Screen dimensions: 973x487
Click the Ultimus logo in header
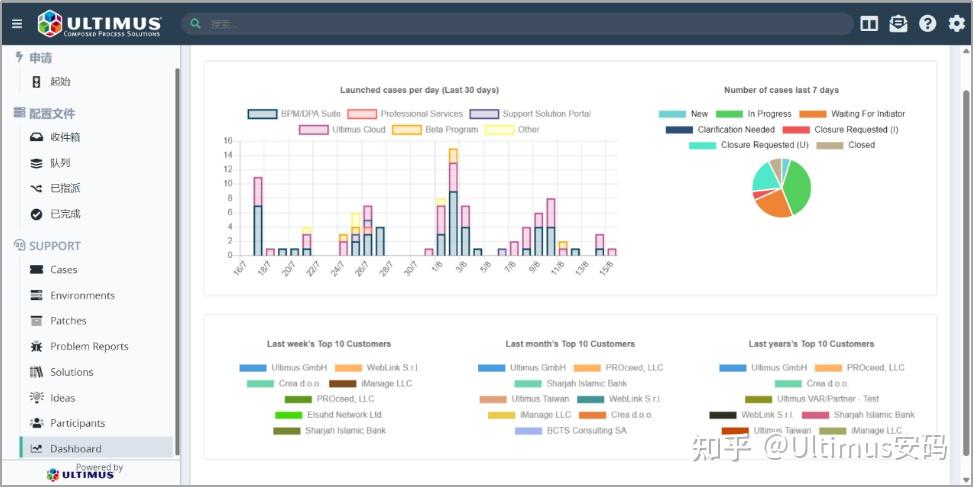tap(99, 24)
